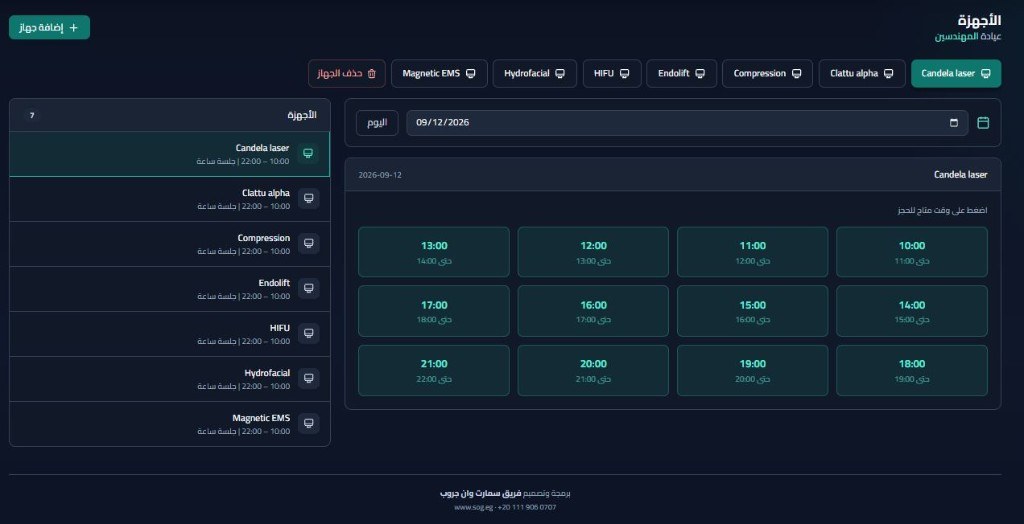Click the trash icon in delete device button
This screenshot has height=524, width=1024.
point(372,74)
